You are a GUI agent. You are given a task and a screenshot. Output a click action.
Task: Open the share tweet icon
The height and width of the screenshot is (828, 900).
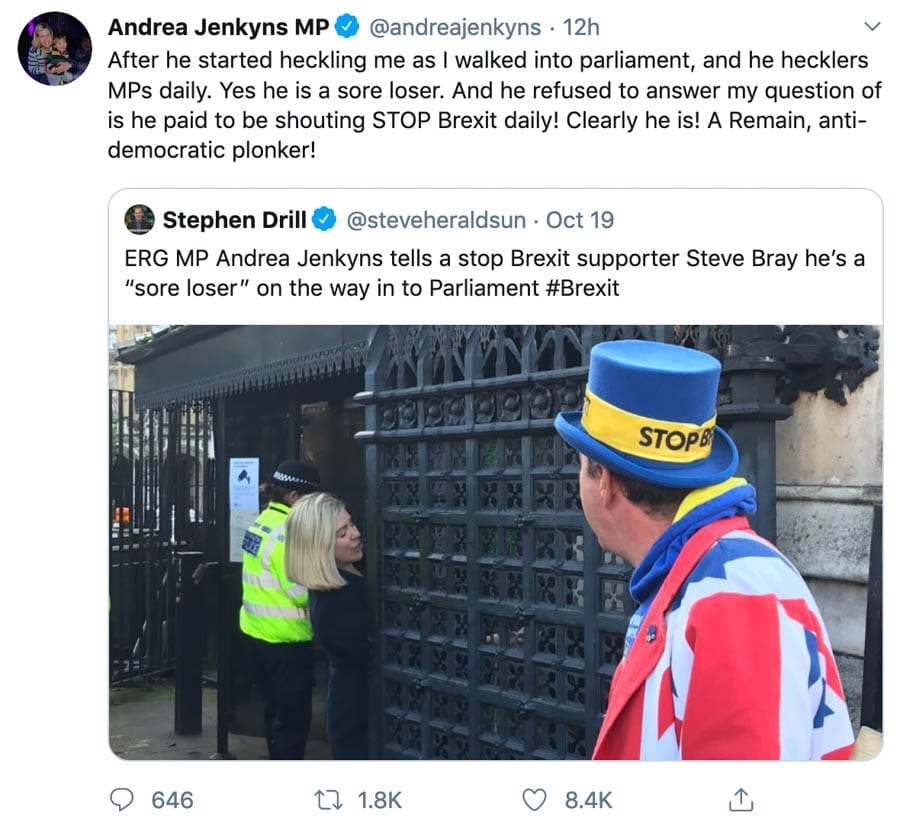coord(741,799)
